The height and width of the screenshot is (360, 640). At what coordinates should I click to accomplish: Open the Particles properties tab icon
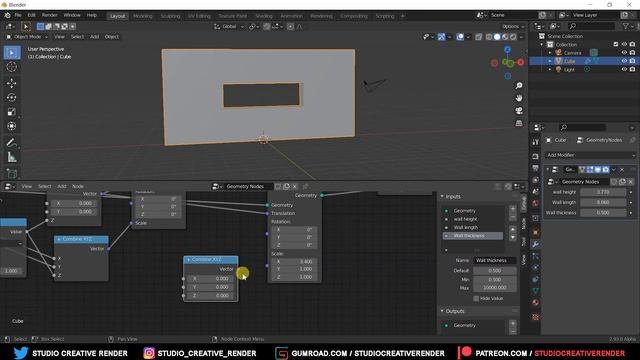(536, 256)
